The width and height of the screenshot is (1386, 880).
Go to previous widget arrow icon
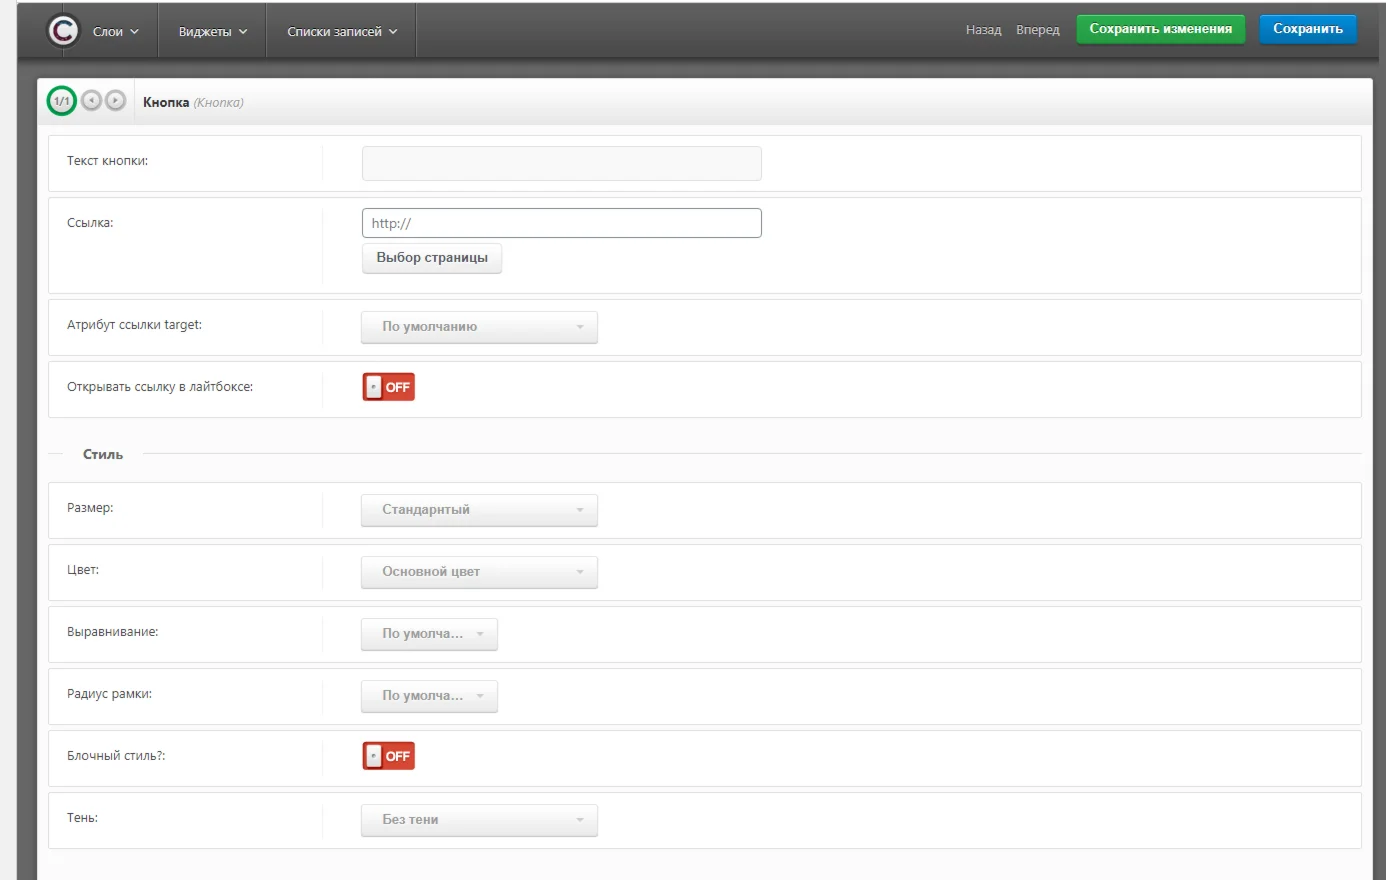(x=91, y=100)
